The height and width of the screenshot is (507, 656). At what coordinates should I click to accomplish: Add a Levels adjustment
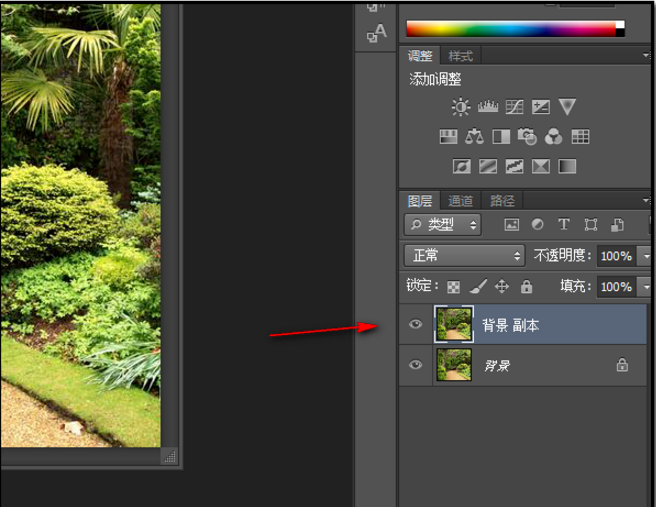488,107
